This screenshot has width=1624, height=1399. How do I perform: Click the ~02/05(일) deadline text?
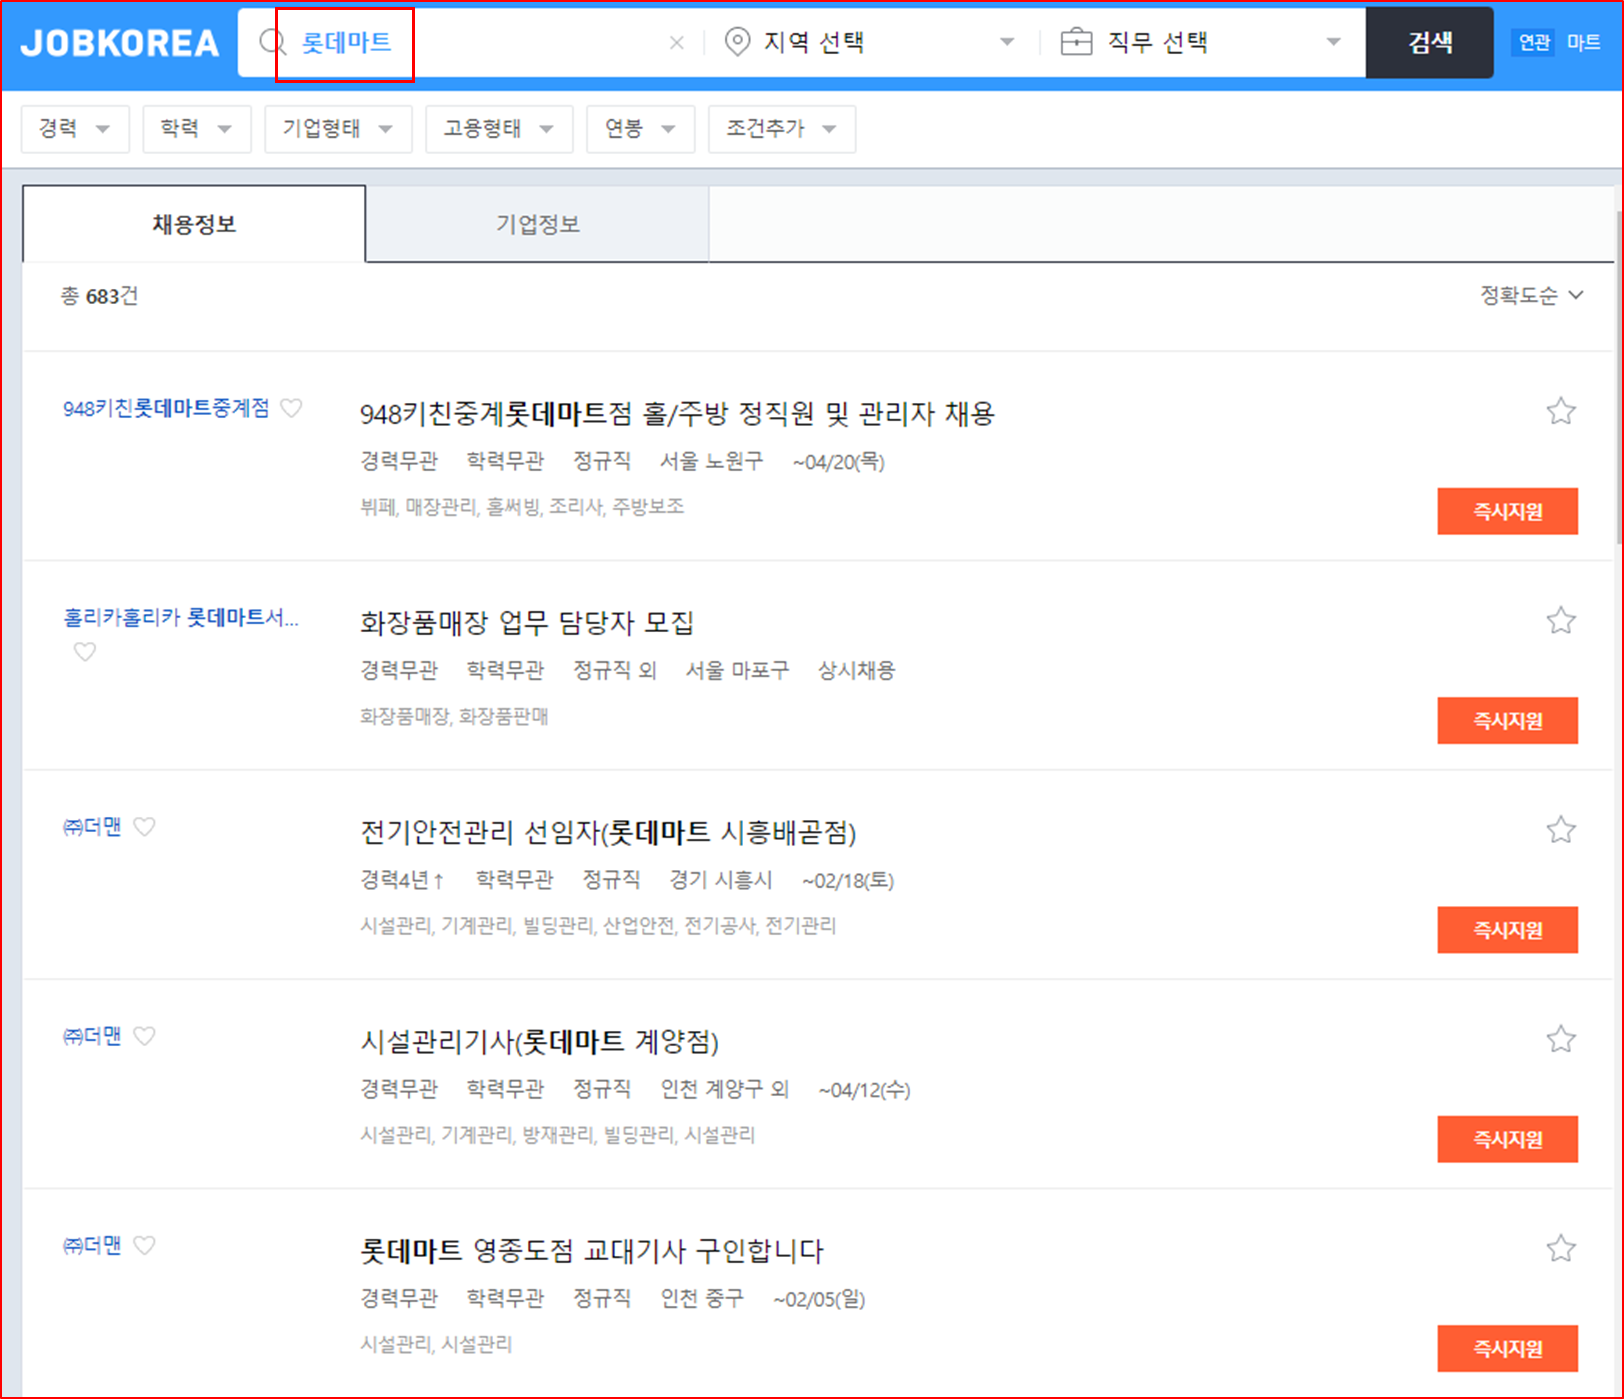(819, 1299)
